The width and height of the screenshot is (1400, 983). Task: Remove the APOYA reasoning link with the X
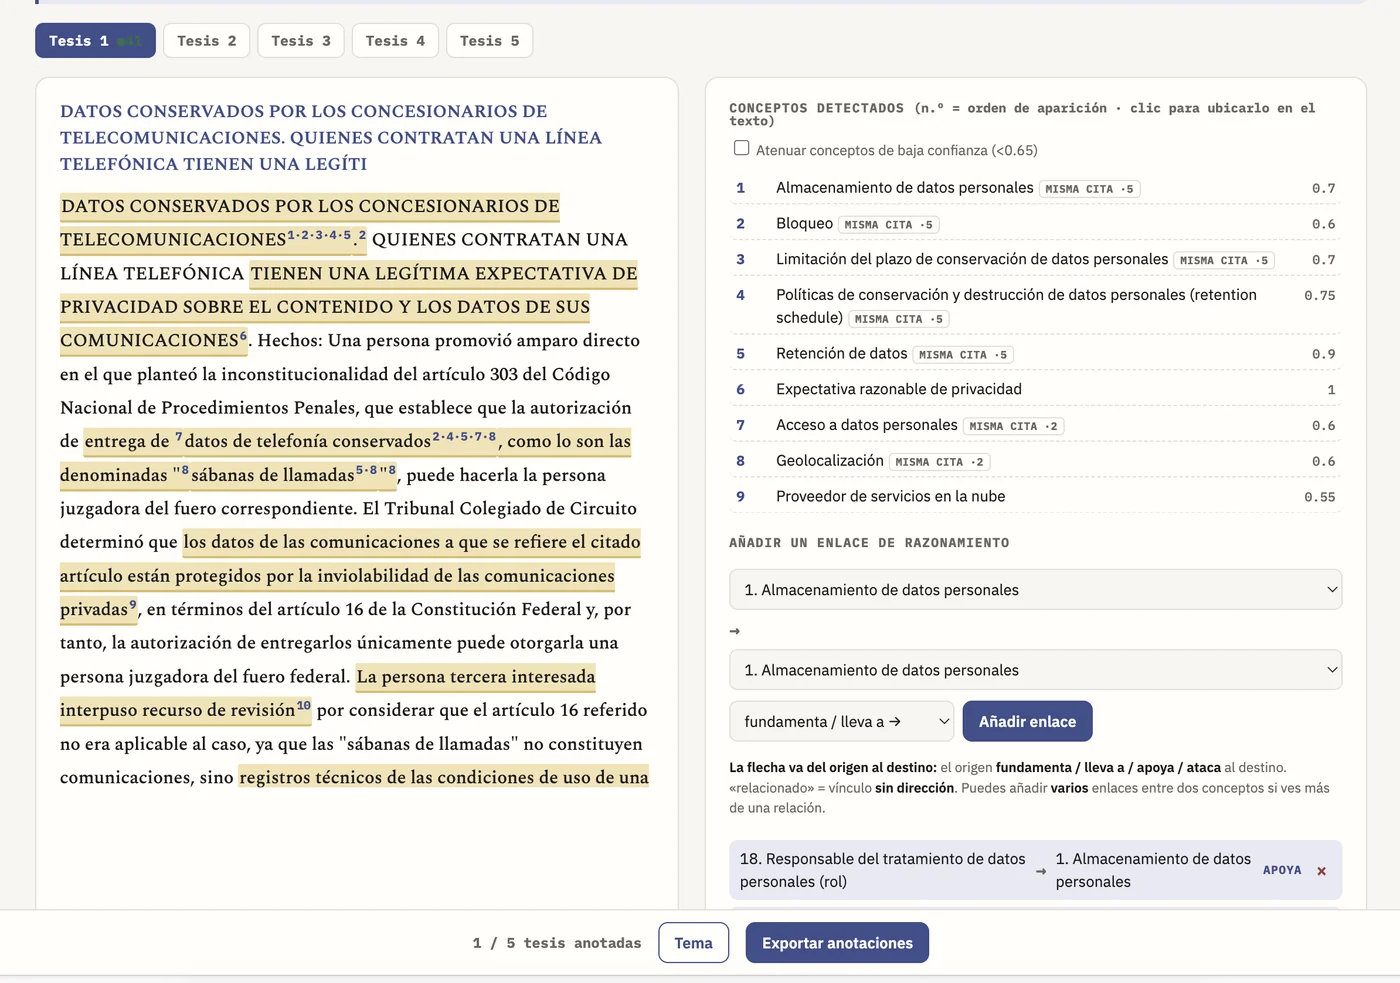tap(1321, 871)
